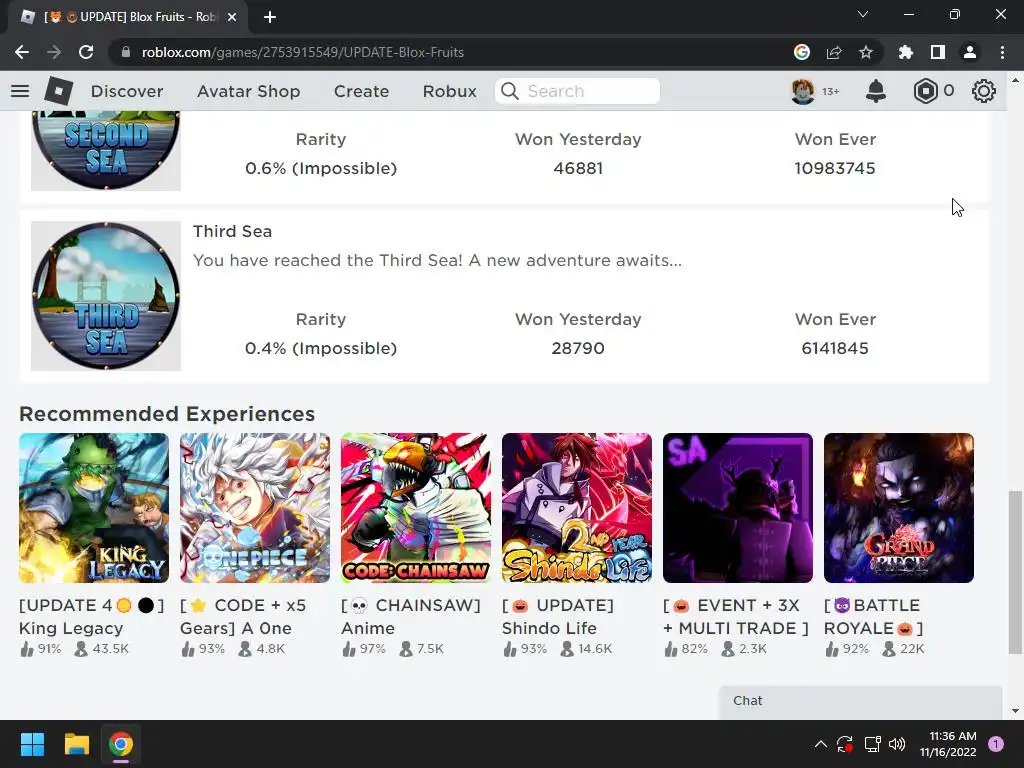Click the Chrome taskbar icon
Image resolution: width=1024 pixels, height=768 pixels.
coord(121,744)
